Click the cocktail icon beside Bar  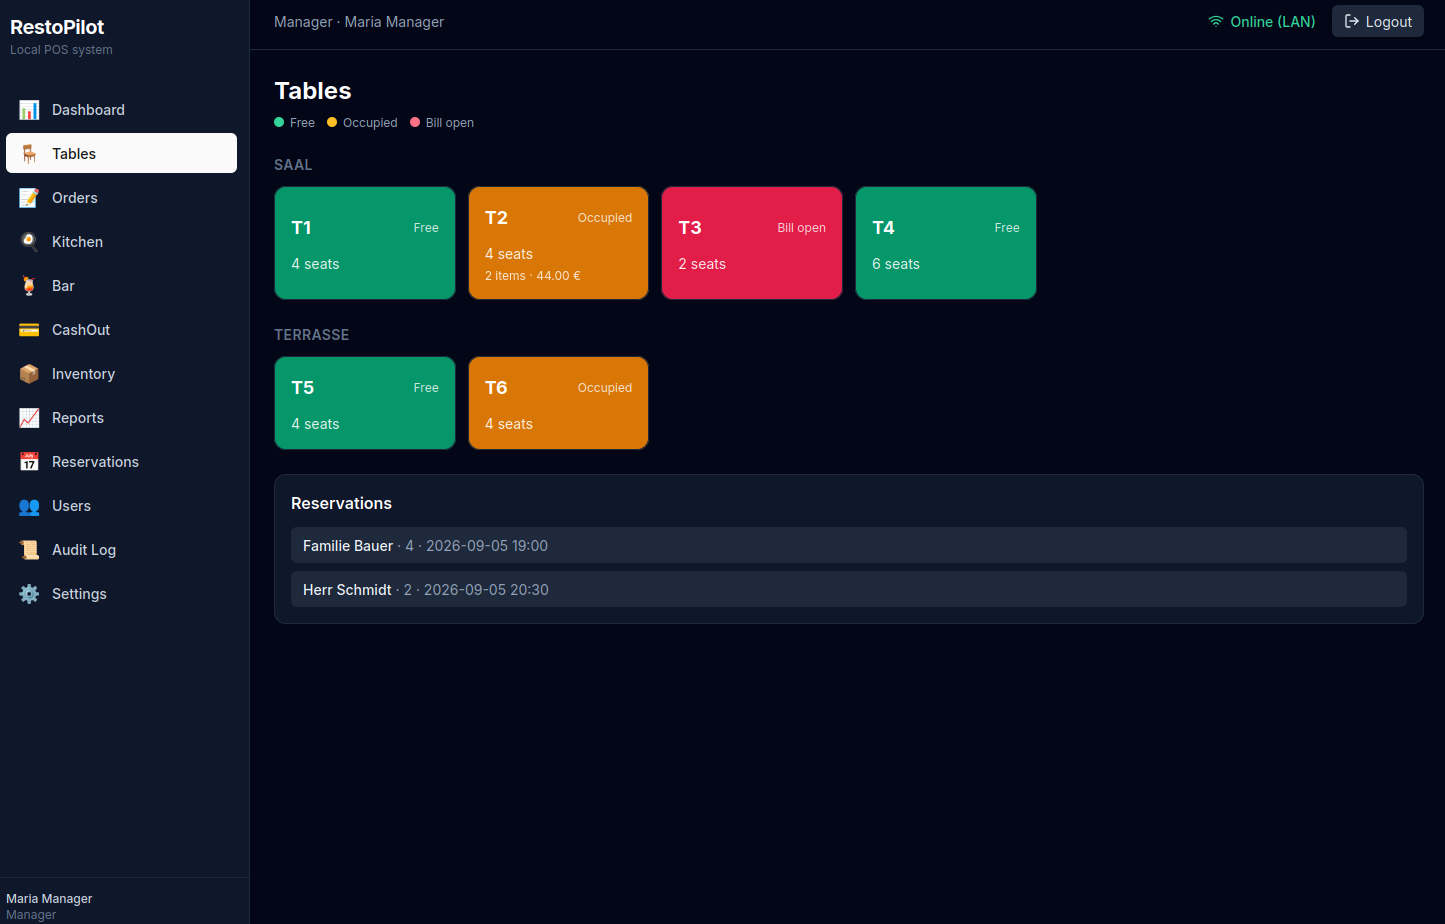pyautogui.click(x=29, y=286)
